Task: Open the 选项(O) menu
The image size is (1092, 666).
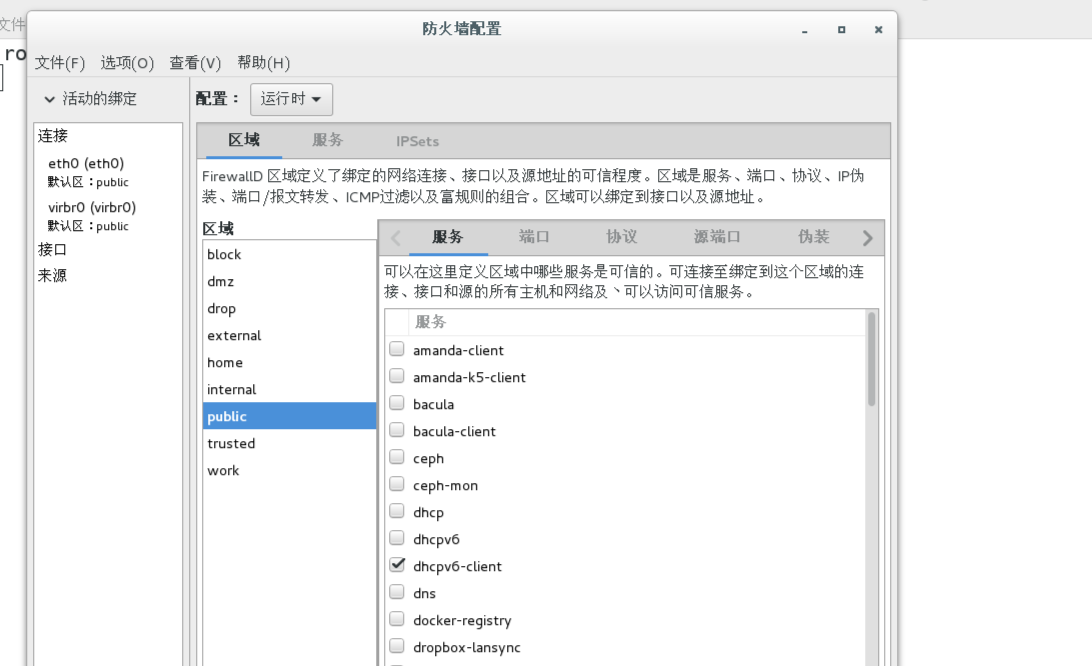Action: click(x=127, y=63)
